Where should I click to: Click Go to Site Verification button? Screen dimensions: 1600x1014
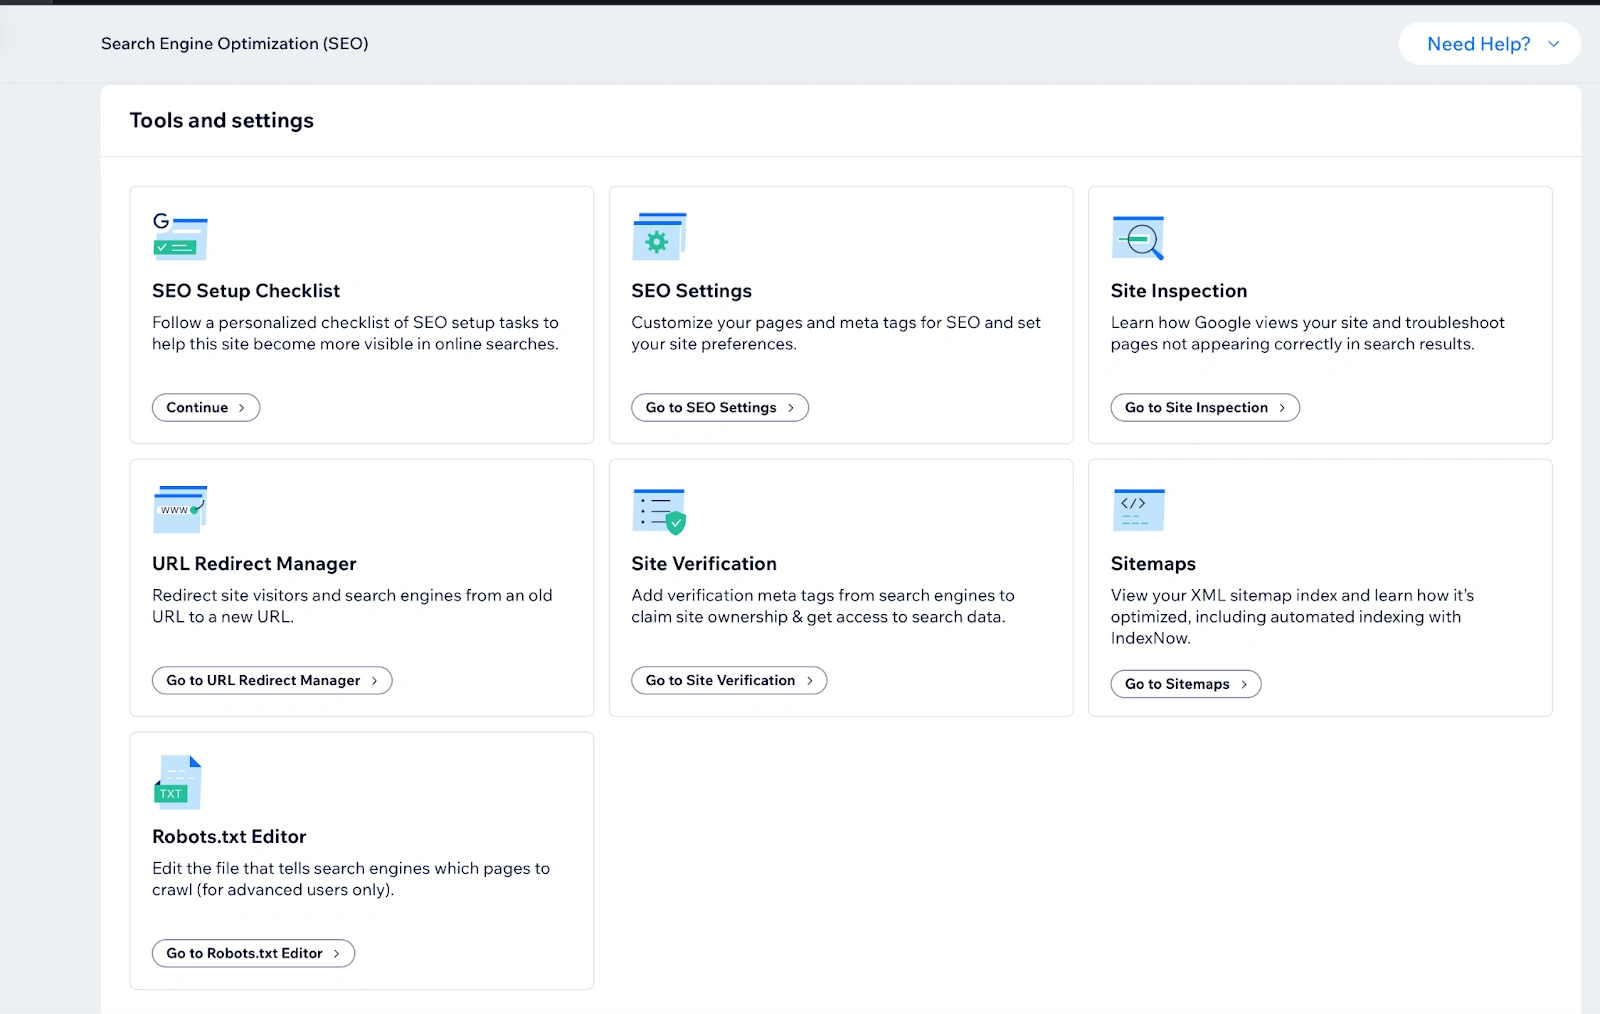pyautogui.click(x=728, y=681)
